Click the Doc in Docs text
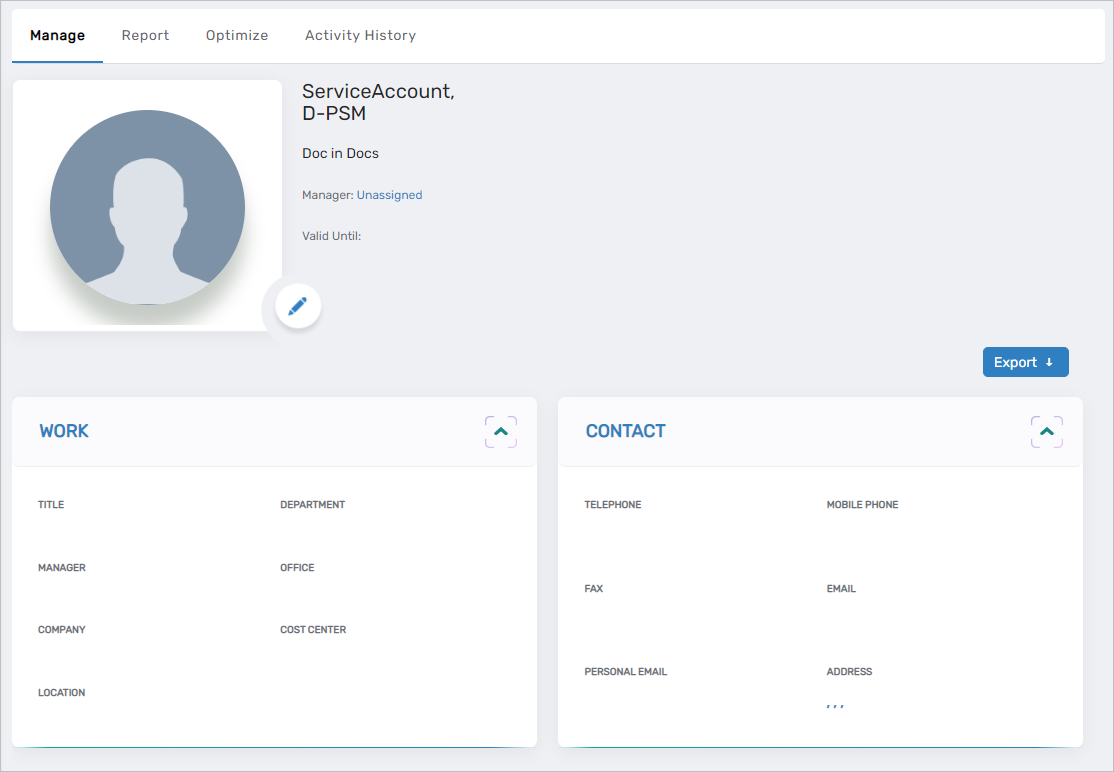 point(340,154)
